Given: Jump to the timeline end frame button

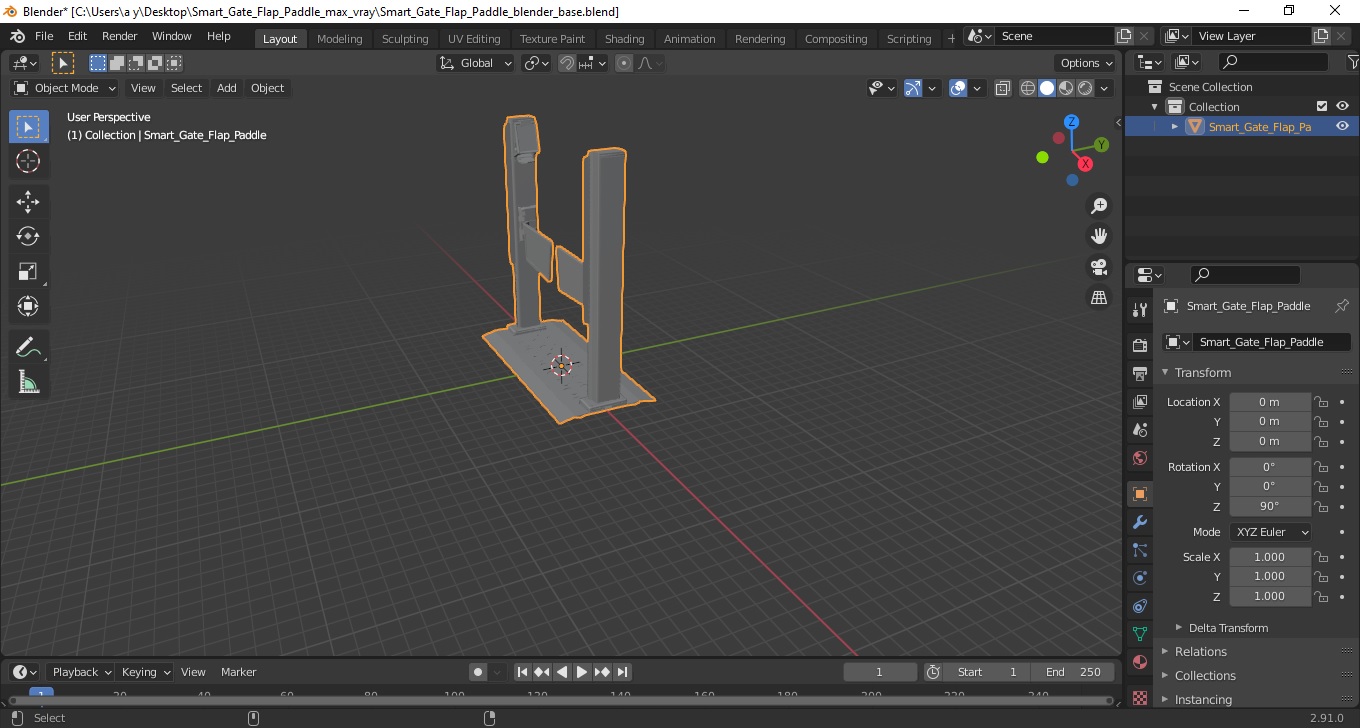Looking at the screenshot, I should click(x=622, y=672).
